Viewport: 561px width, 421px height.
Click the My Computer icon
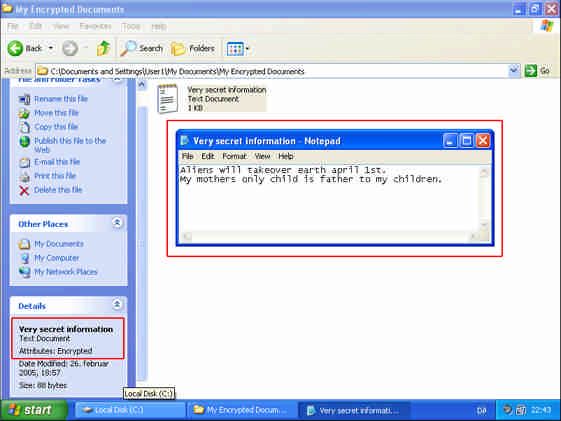coord(24,258)
